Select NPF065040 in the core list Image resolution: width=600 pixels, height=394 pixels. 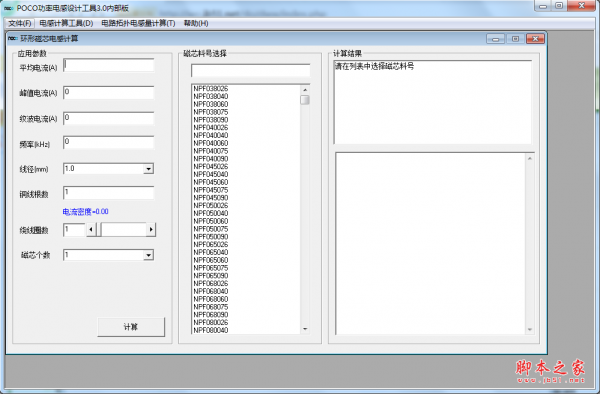tap(211, 252)
